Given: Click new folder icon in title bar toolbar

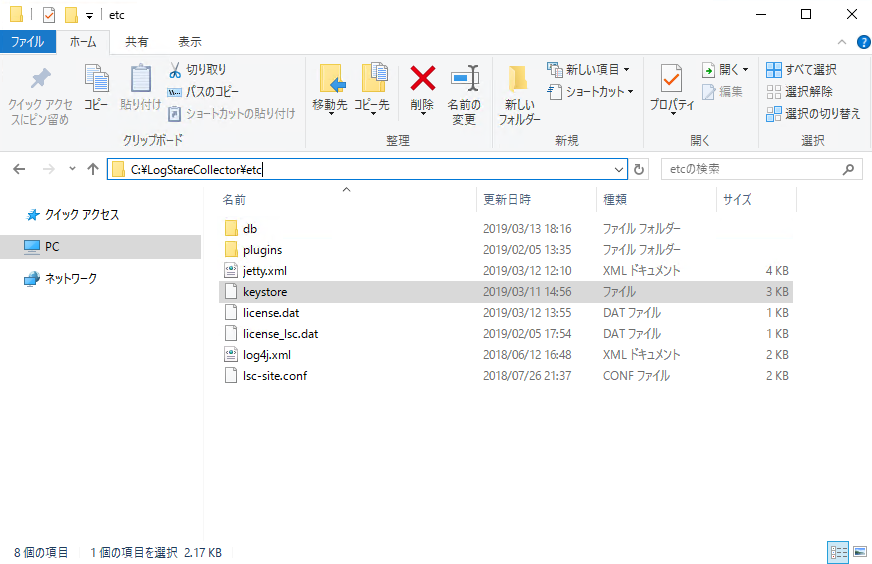Looking at the screenshot, I should point(71,15).
